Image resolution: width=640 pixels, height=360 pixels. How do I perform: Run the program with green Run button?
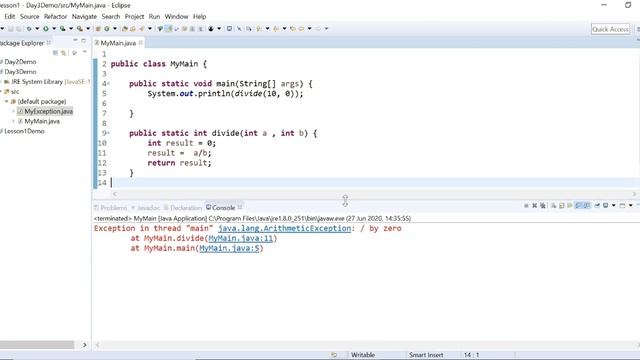[46, 29]
